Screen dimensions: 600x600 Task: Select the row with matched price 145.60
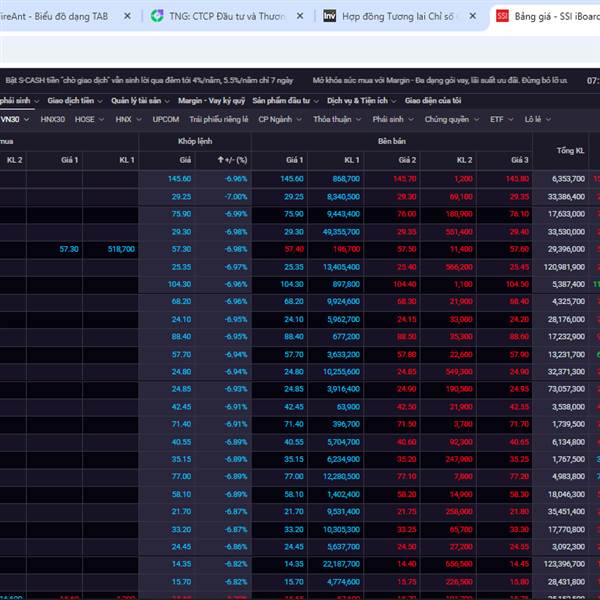click(x=180, y=178)
